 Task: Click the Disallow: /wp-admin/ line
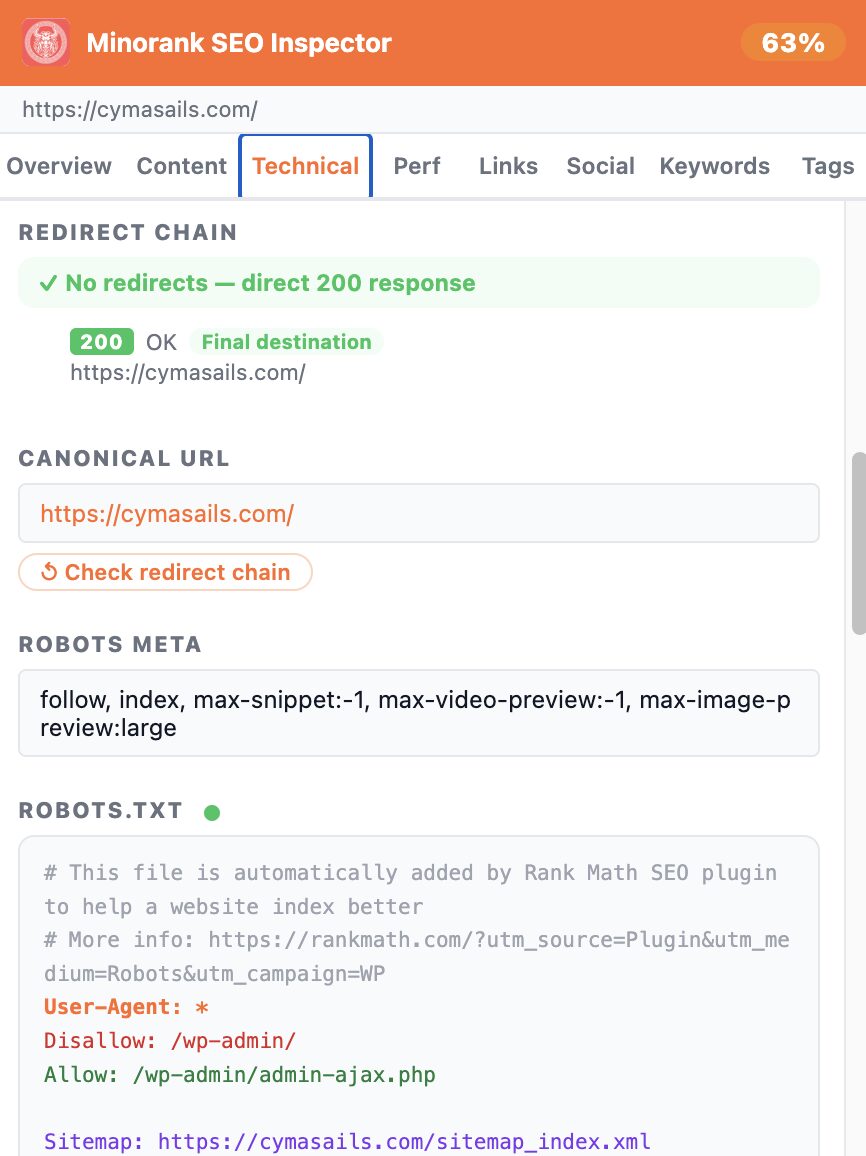(170, 1040)
